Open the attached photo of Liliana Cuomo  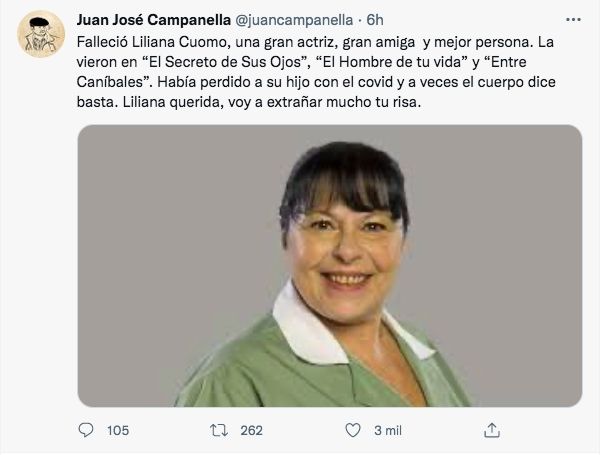(x=330, y=266)
